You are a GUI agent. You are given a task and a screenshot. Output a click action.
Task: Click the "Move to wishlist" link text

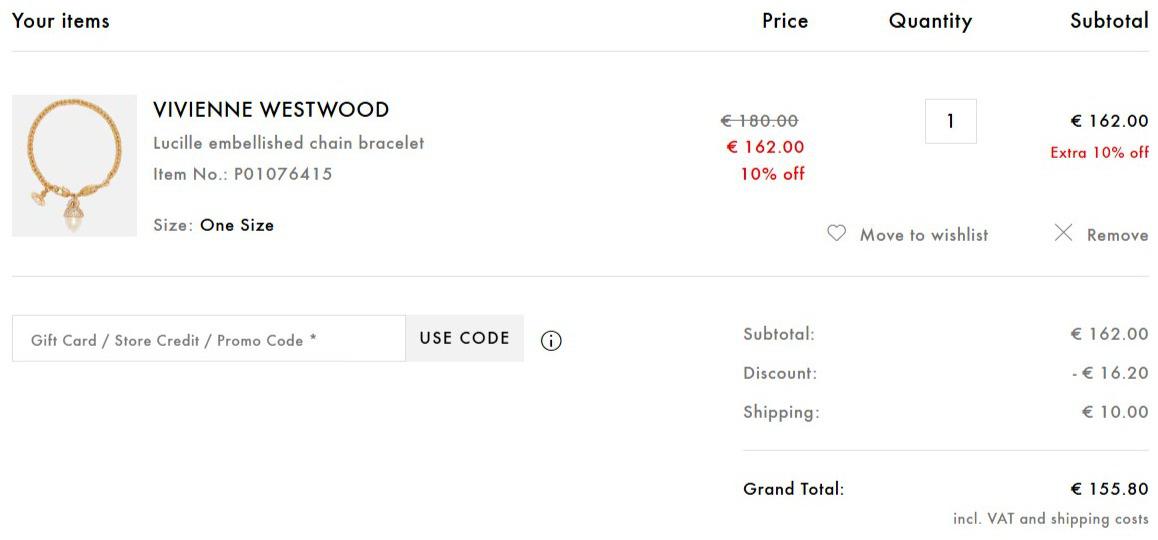(923, 235)
